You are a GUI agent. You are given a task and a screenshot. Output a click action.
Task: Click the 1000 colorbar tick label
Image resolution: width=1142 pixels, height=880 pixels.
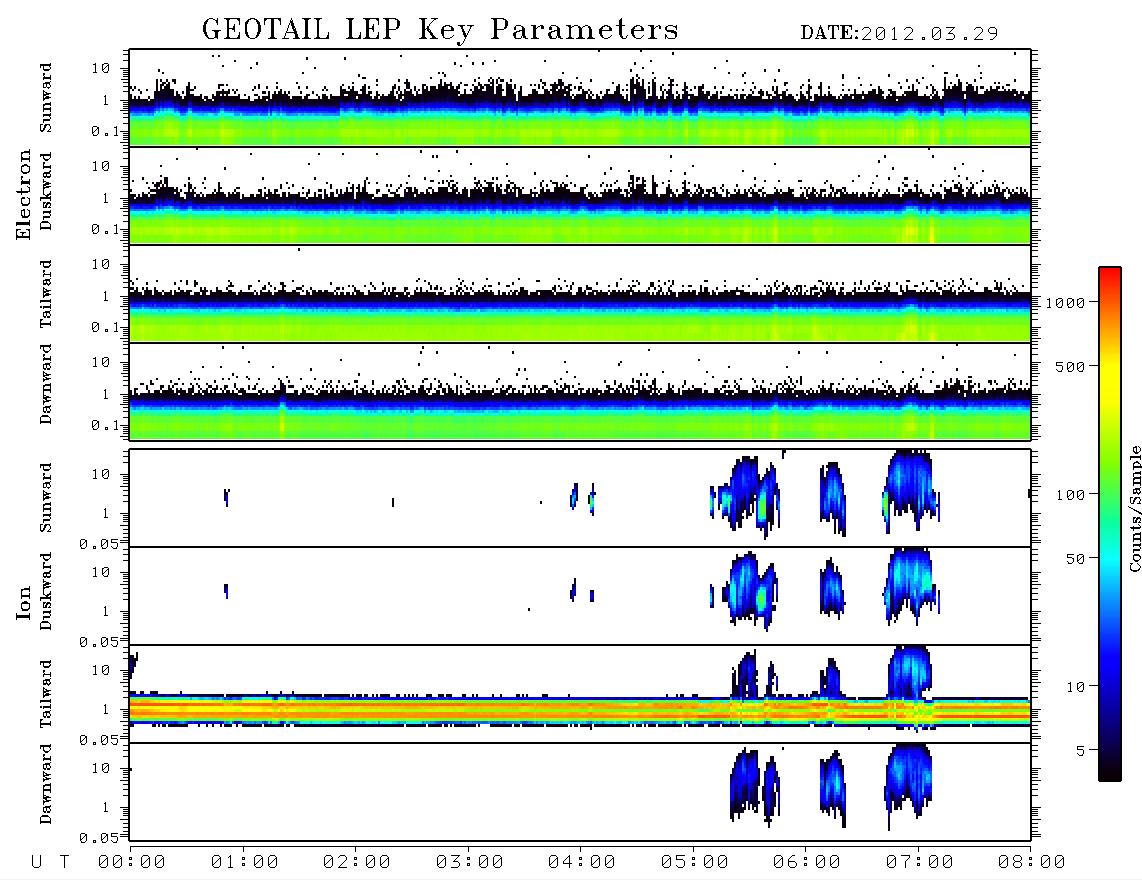(x=1065, y=302)
